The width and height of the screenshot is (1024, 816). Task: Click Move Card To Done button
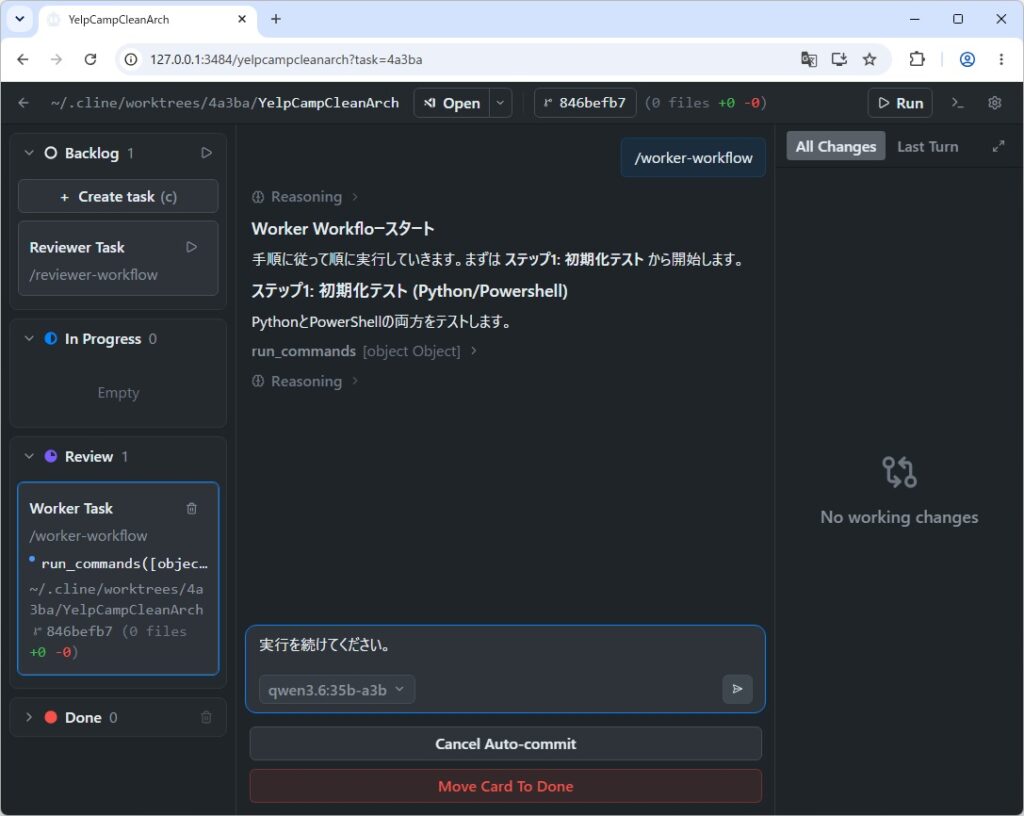[505, 786]
